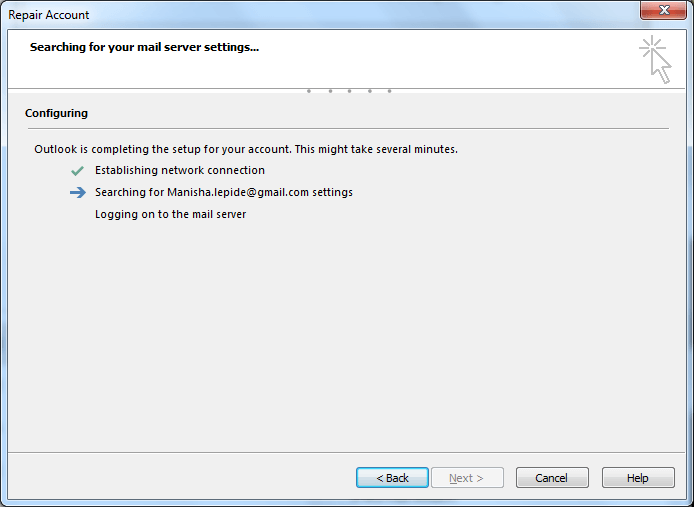Click the 'Outlook is completing the setup' message
Screen dimensions: 694x507
point(246,149)
